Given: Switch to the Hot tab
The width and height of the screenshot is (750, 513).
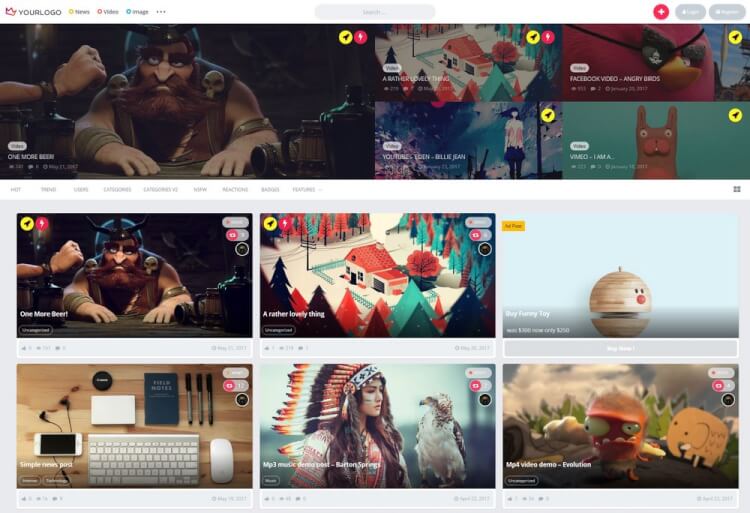Looking at the screenshot, I should (16, 190).
